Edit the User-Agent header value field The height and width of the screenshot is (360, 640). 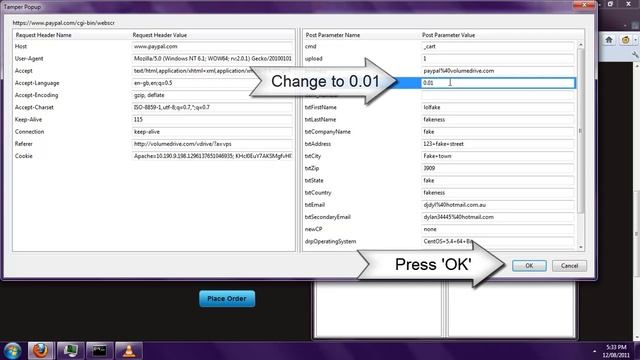pos(212,59)
